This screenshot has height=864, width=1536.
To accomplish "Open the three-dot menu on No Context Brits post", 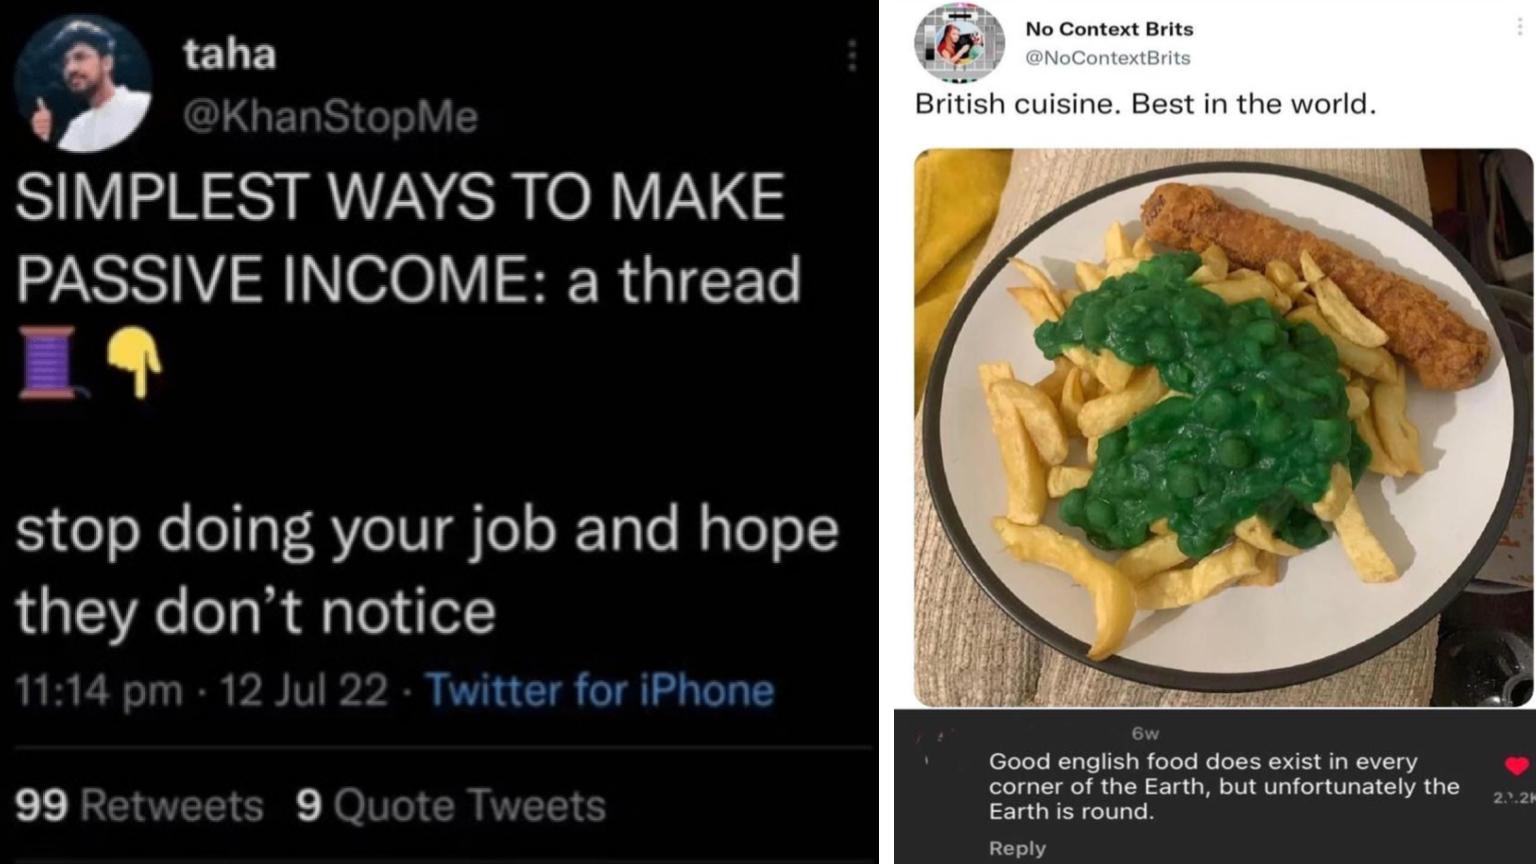I will (1519, 27).
